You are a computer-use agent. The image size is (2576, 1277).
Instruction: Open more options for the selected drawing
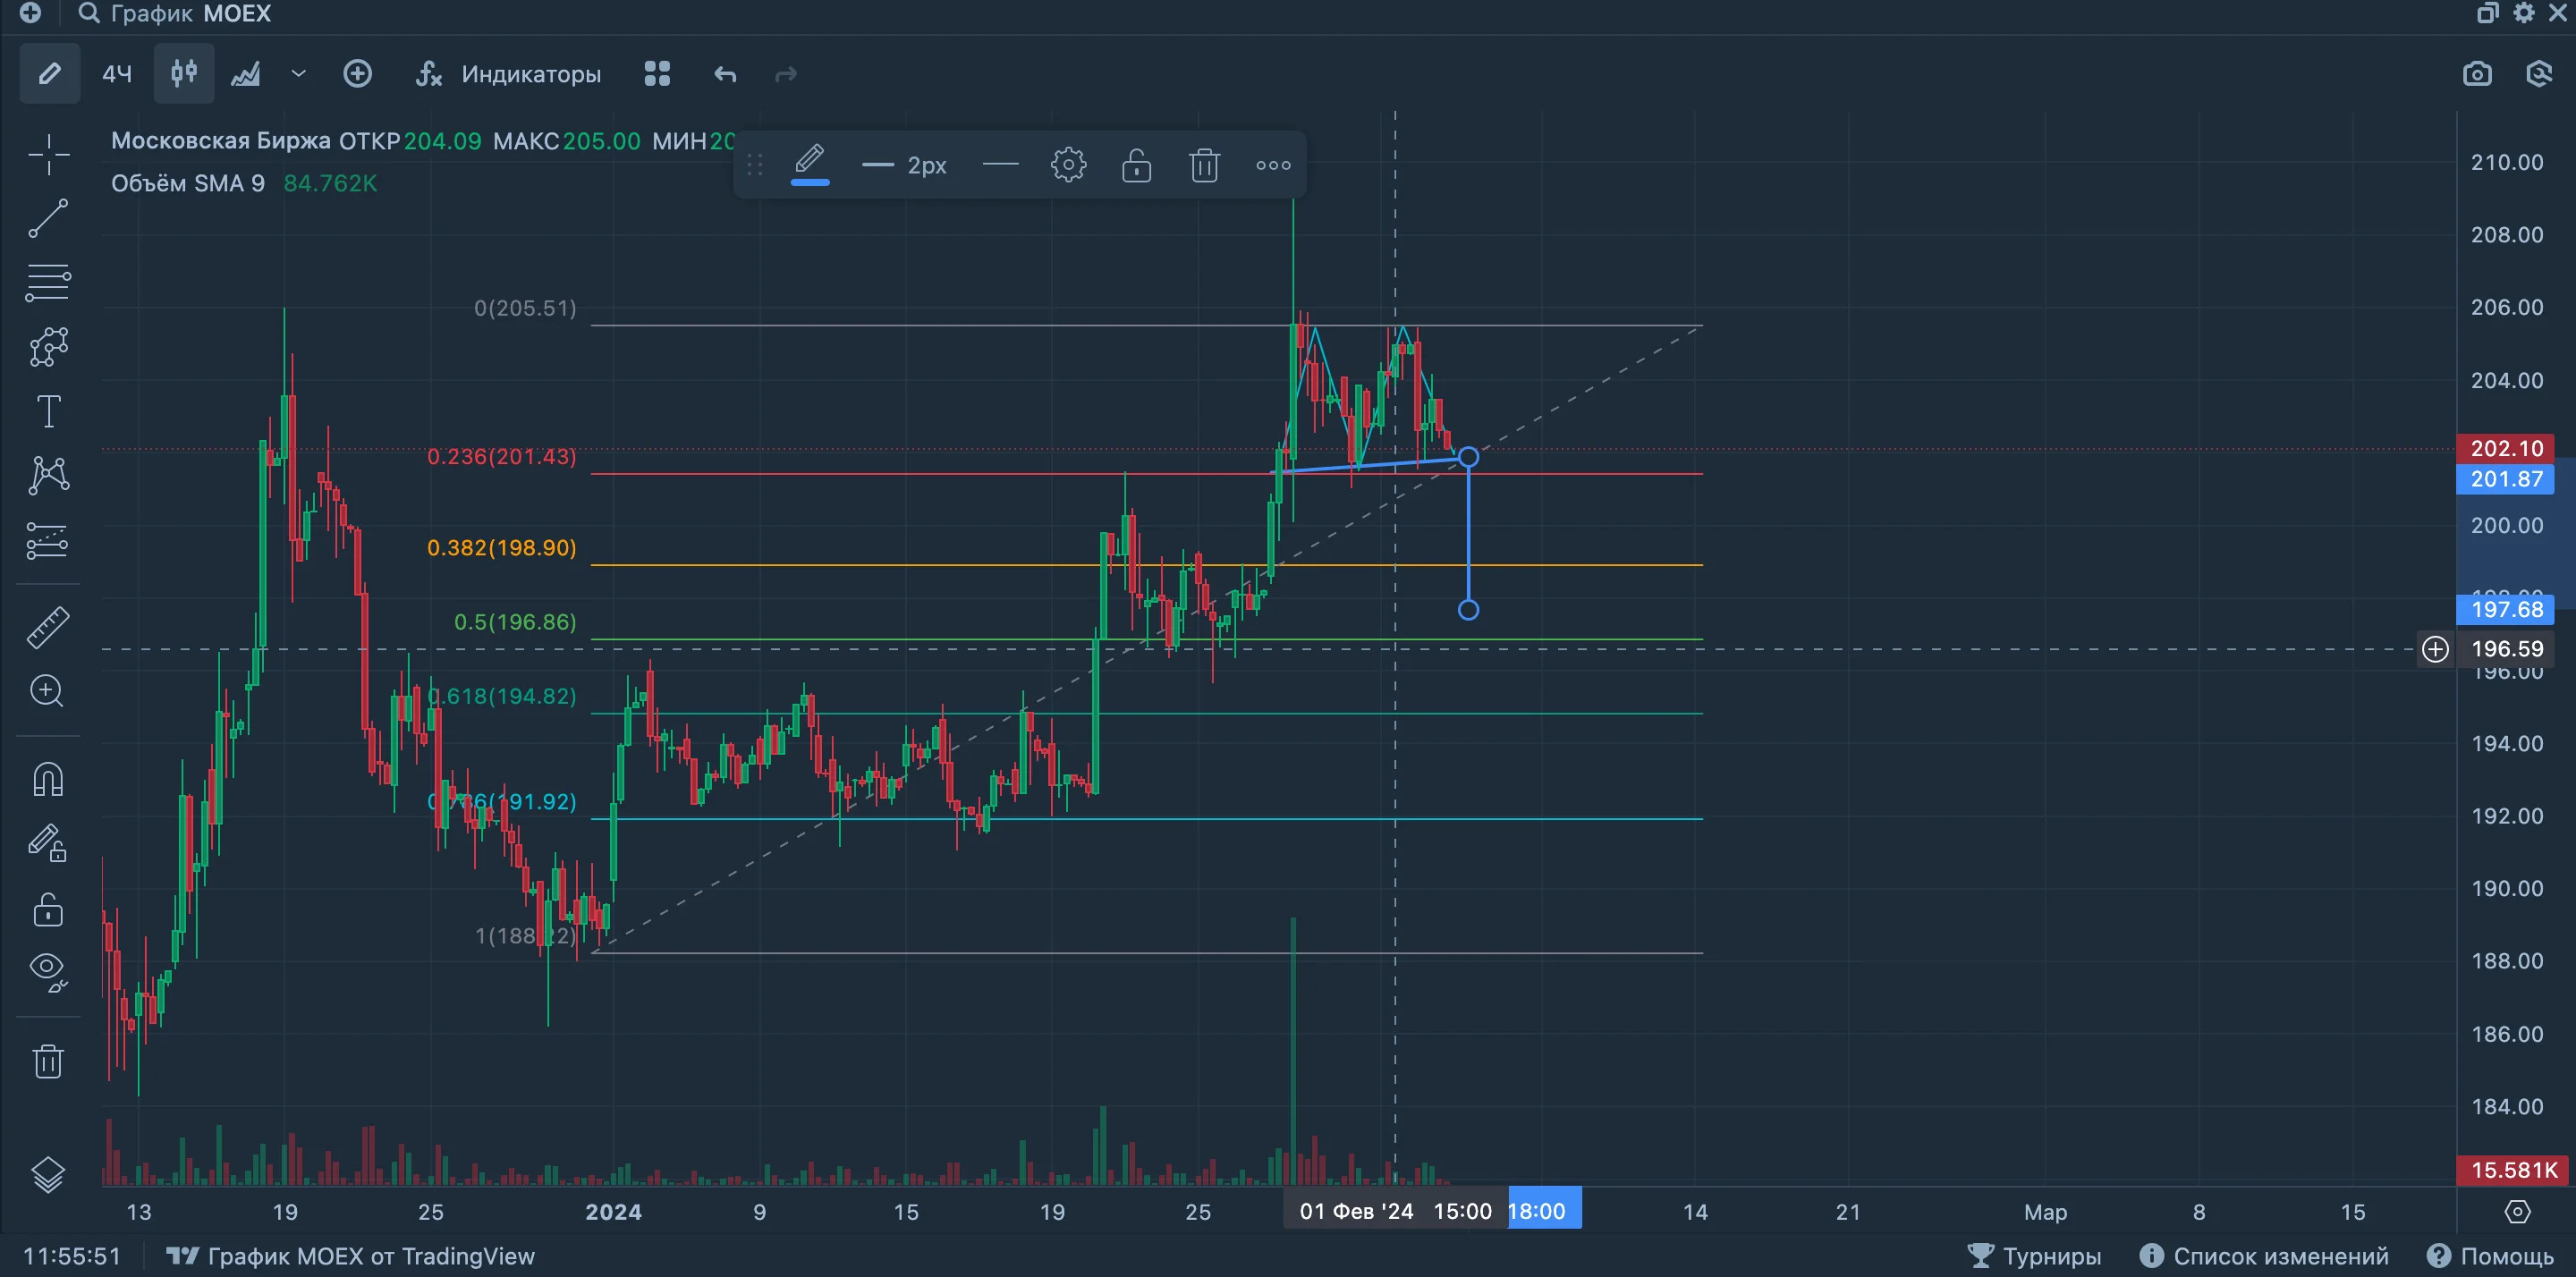coord(1273,165)
